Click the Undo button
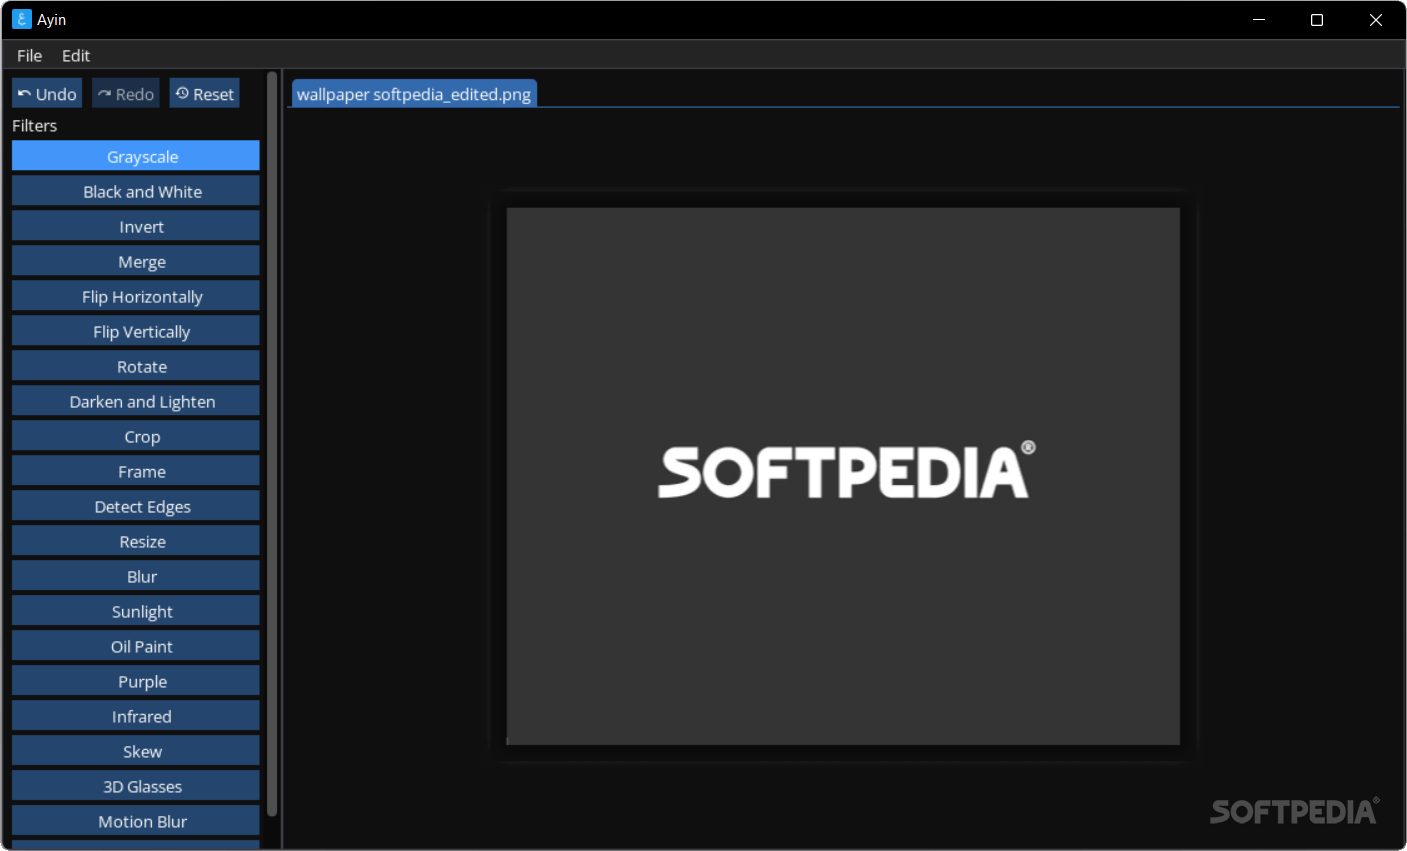This screenshot has height=851, width=1407. pyautogui.click(x=47, y=94)
